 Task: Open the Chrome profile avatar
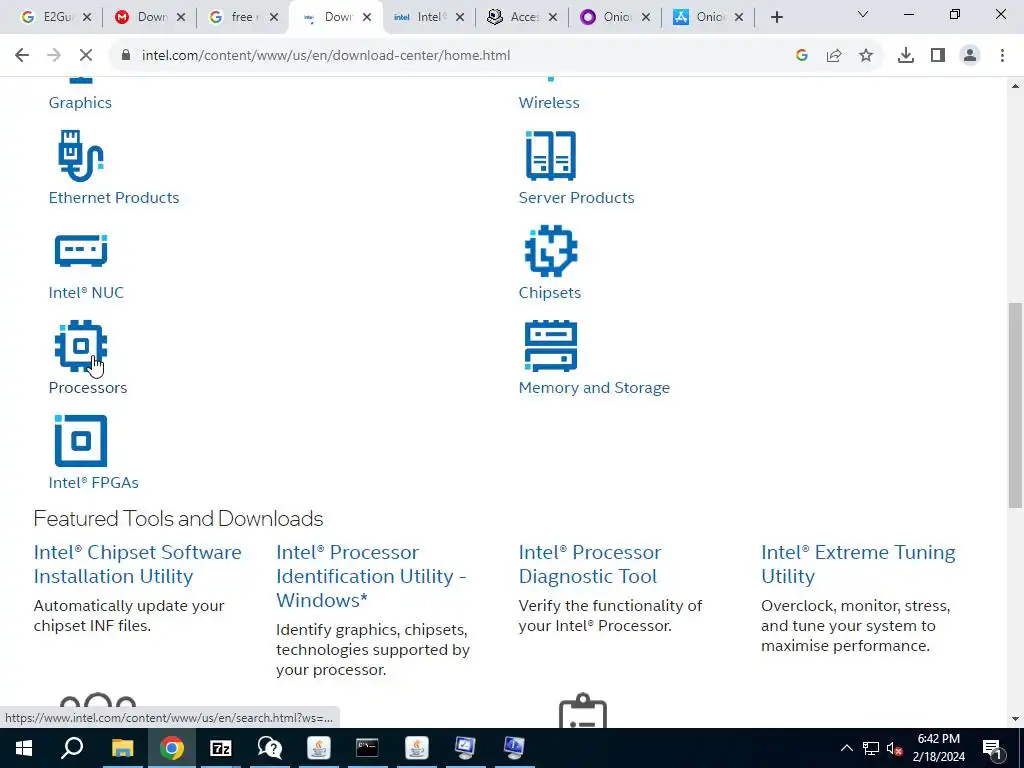coord(970,56)
